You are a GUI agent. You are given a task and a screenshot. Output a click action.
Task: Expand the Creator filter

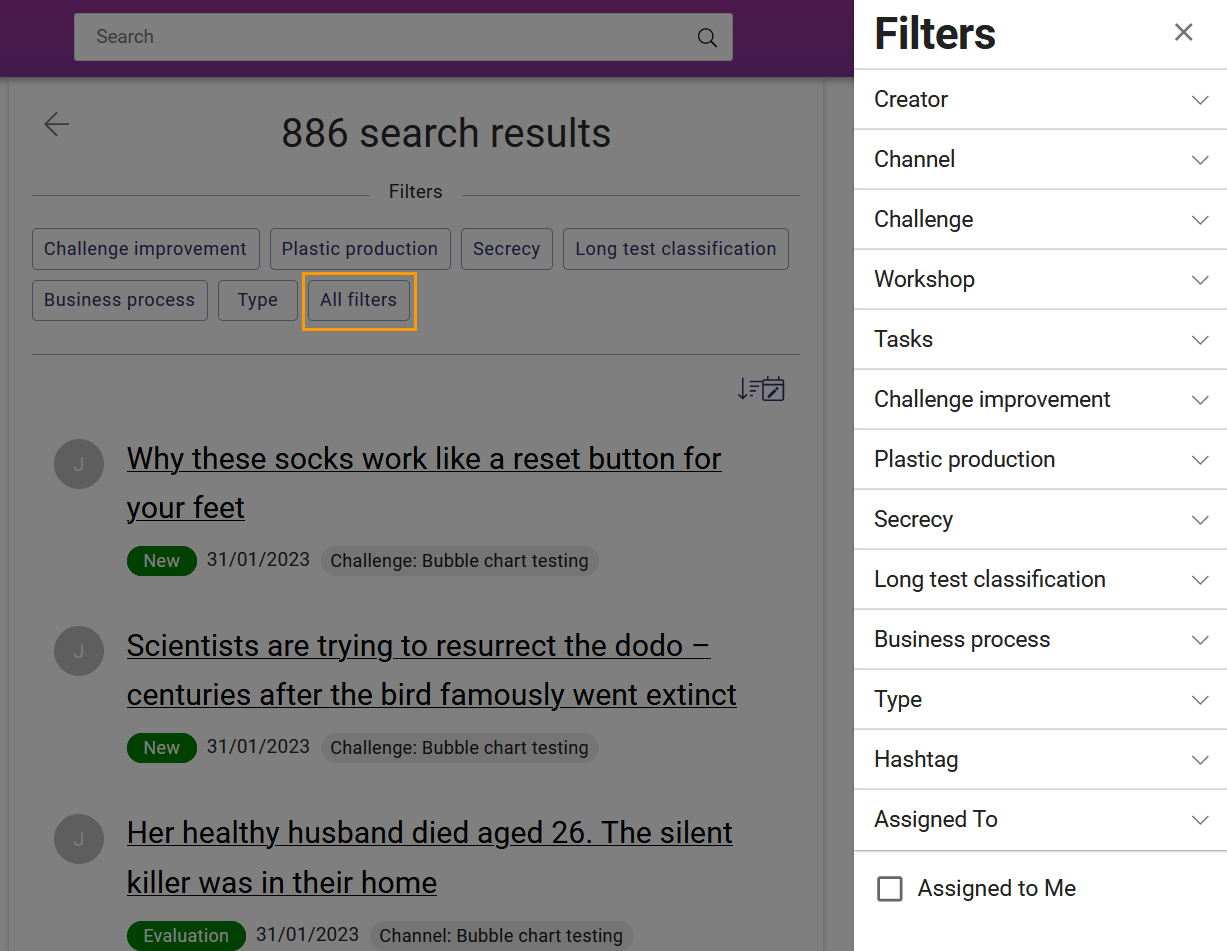(x=1040, y=99)
